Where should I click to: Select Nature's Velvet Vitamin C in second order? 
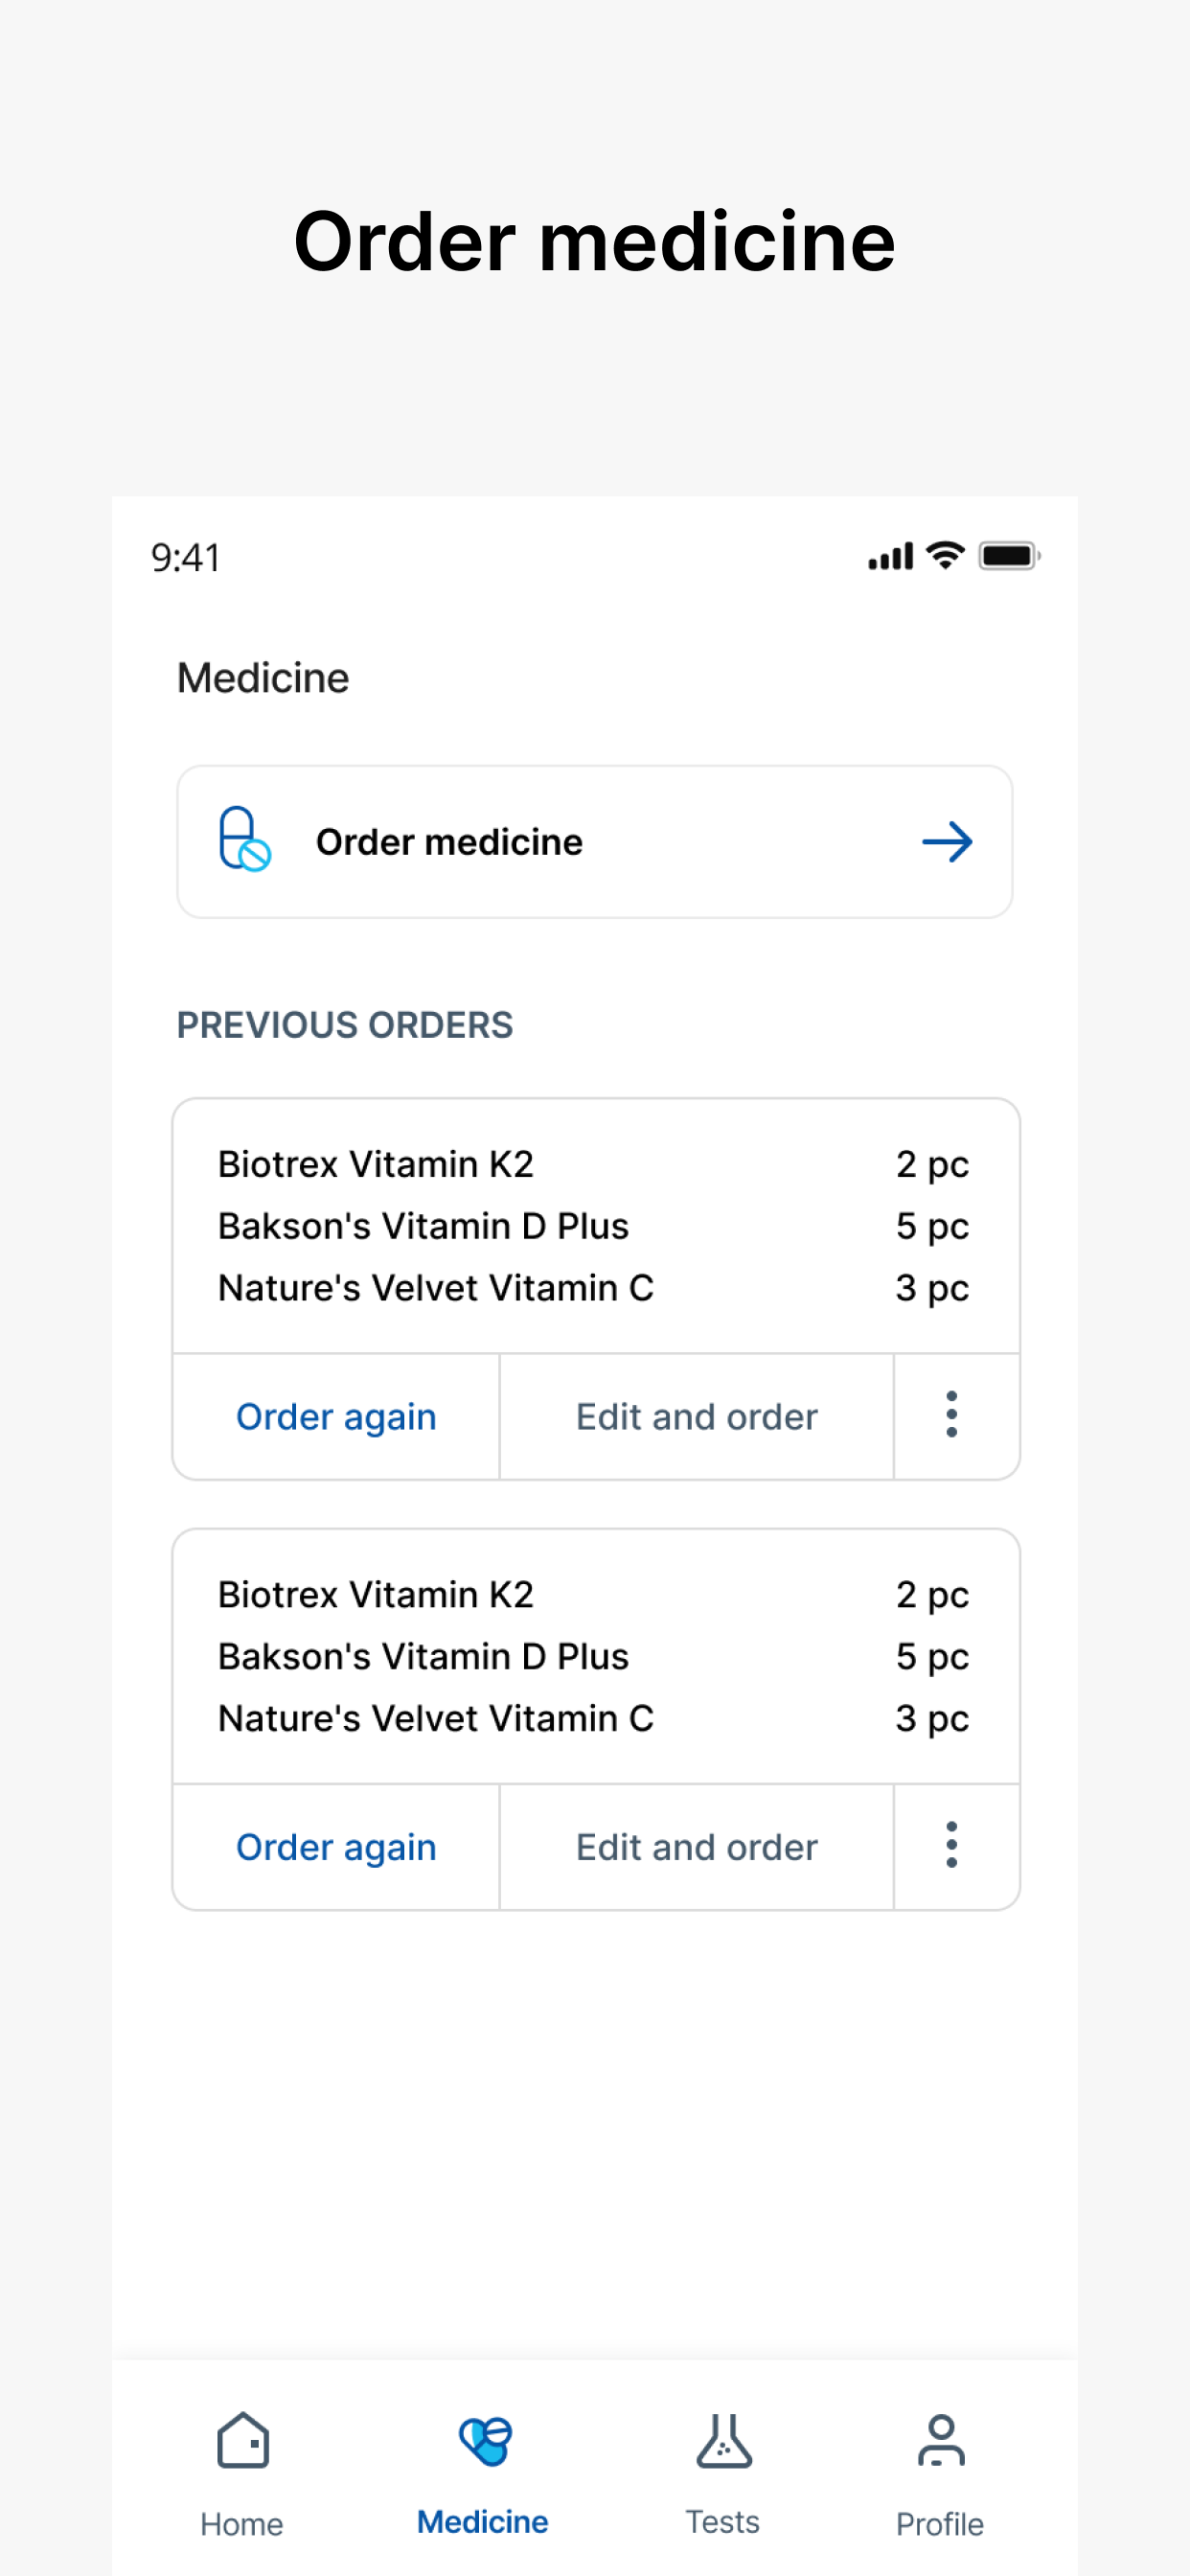click(436, 1718)
